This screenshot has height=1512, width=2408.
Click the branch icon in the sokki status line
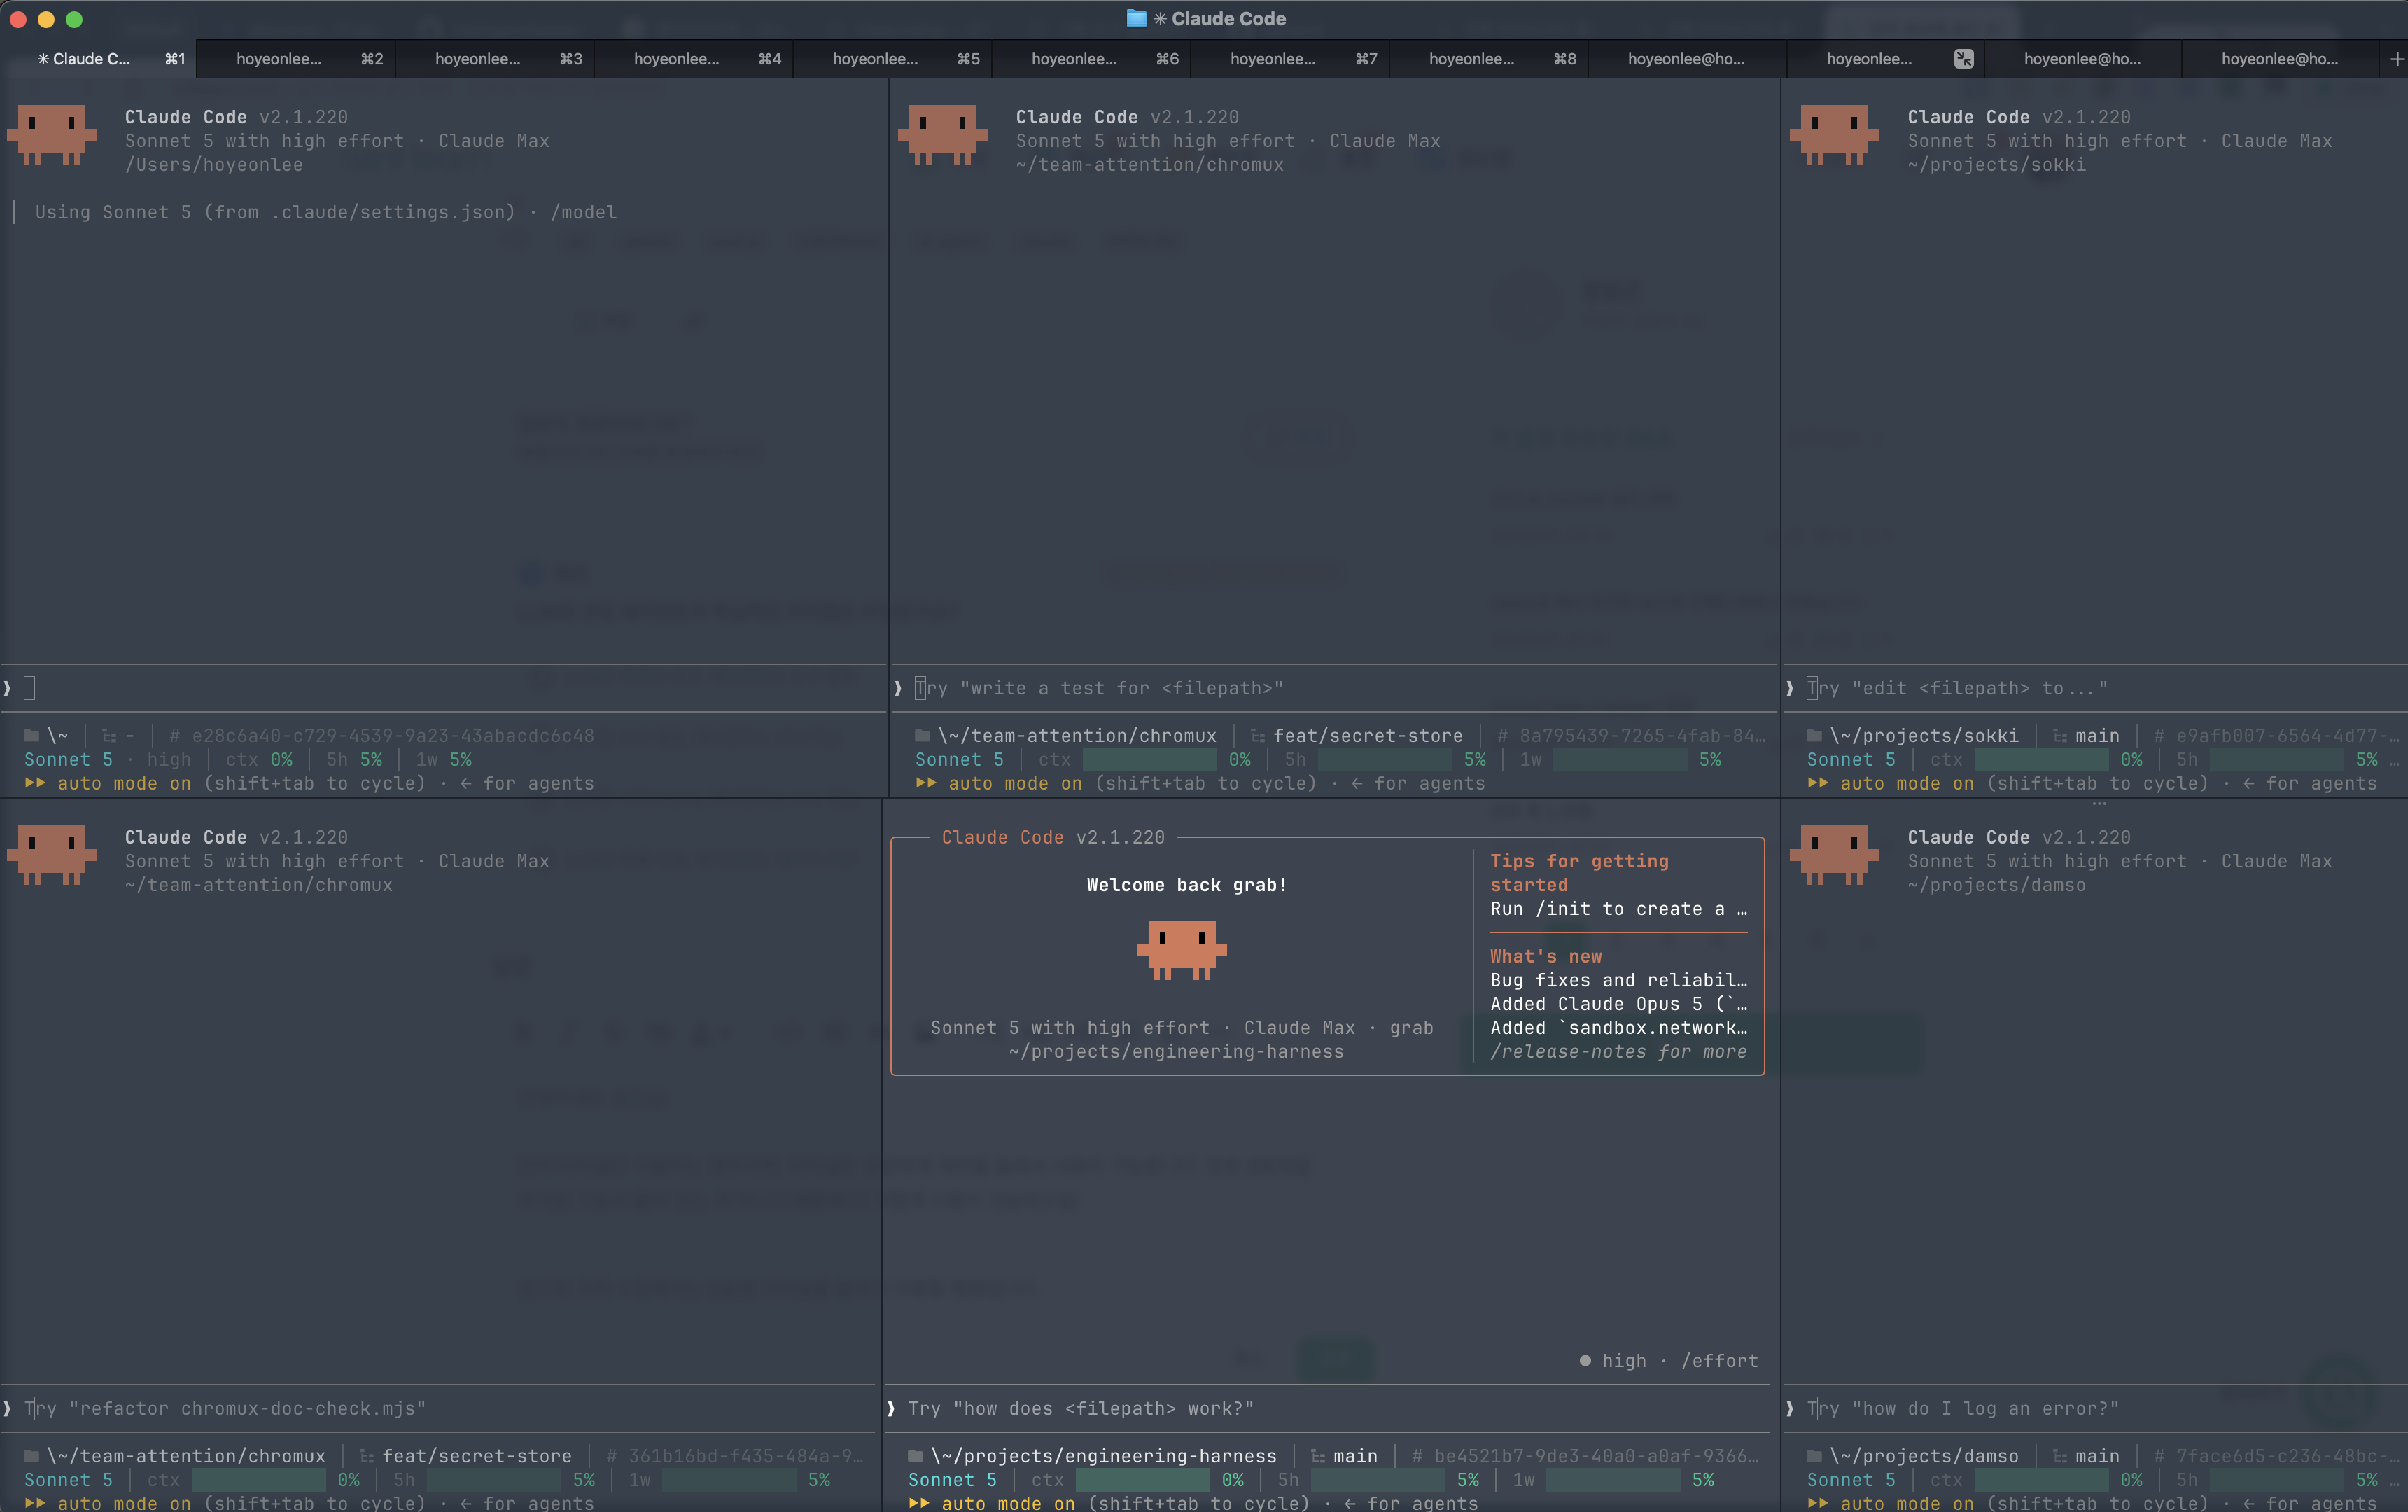pos(2060,736)
